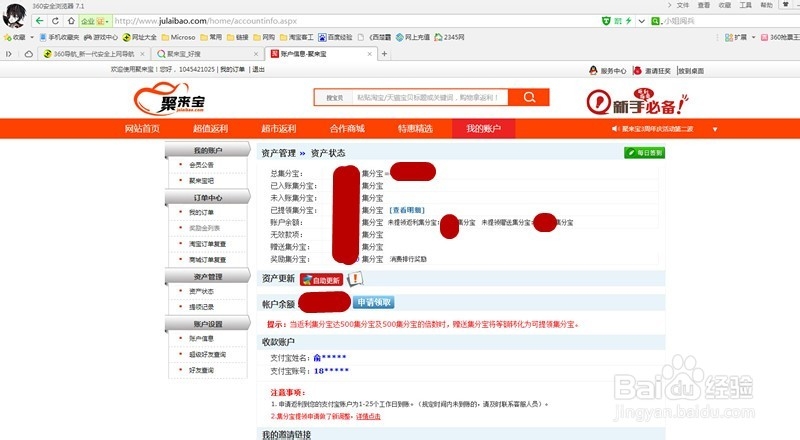
Task: Click the 我的订单 link in top bar
Action: pos(233,69)
